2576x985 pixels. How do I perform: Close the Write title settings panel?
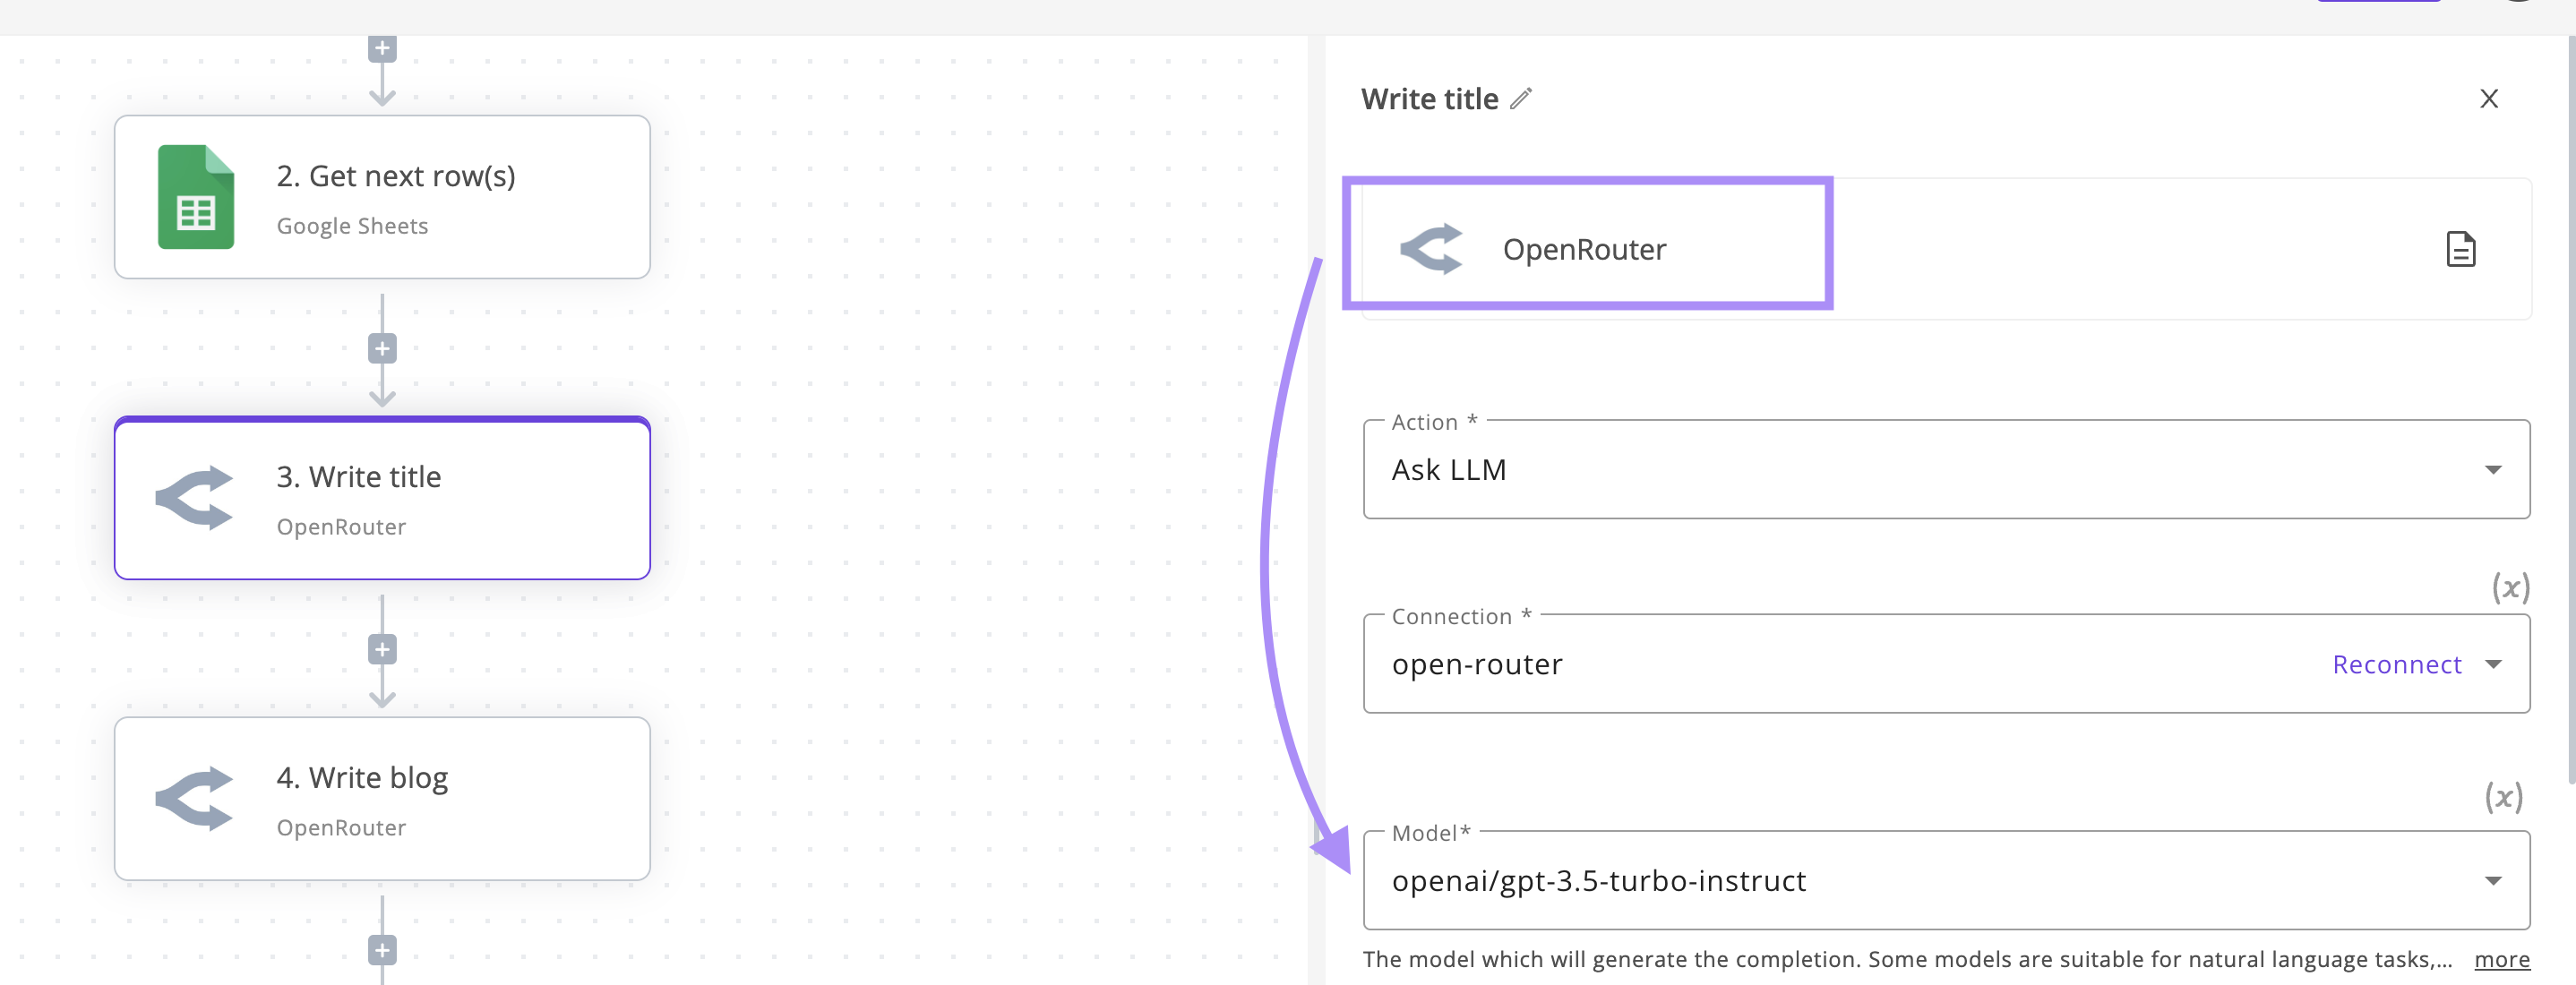[2488, 99]
